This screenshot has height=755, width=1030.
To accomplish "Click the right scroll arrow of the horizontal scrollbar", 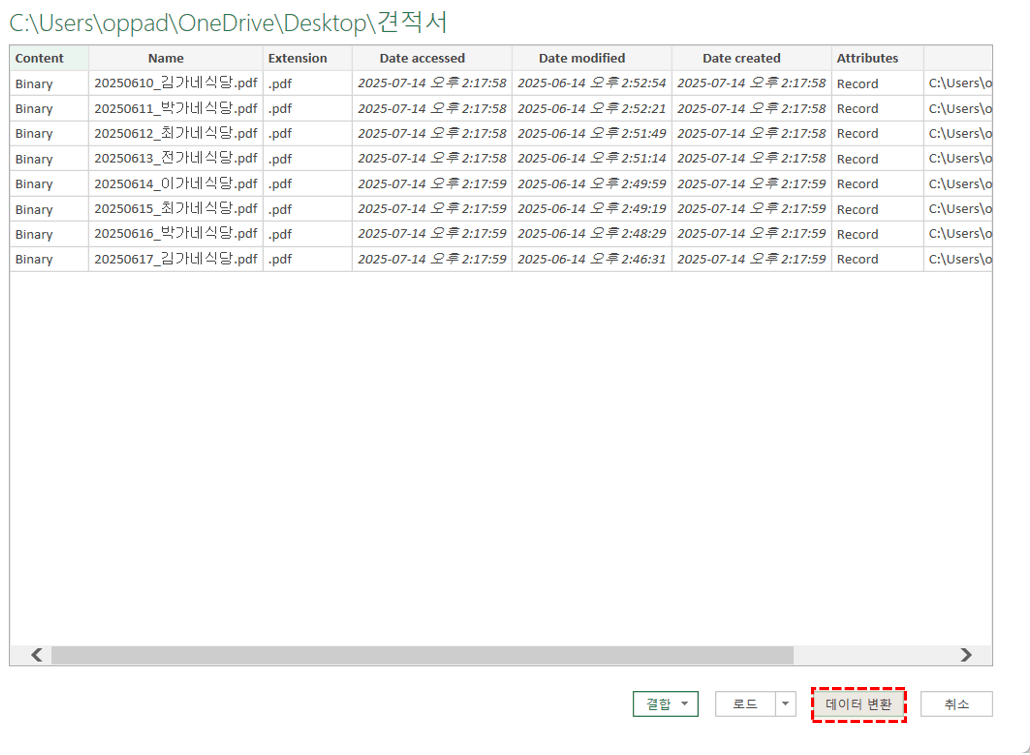I will [965, 655].
